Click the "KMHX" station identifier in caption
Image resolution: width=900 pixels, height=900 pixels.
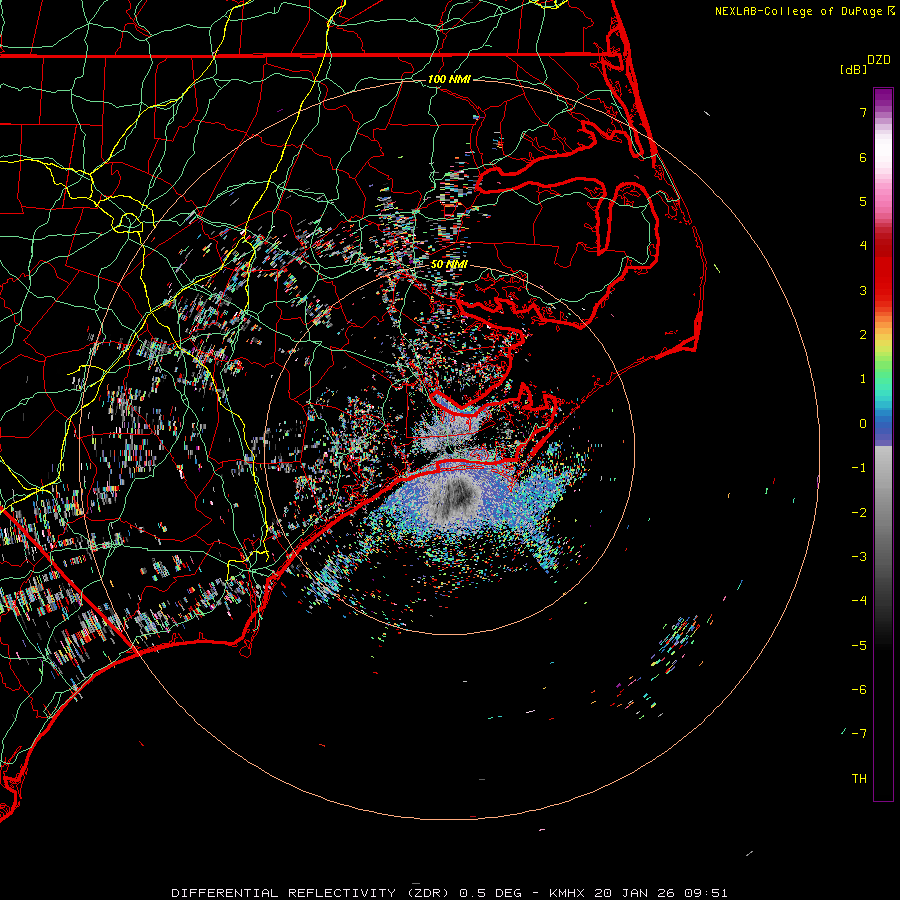tap(566, 893)
